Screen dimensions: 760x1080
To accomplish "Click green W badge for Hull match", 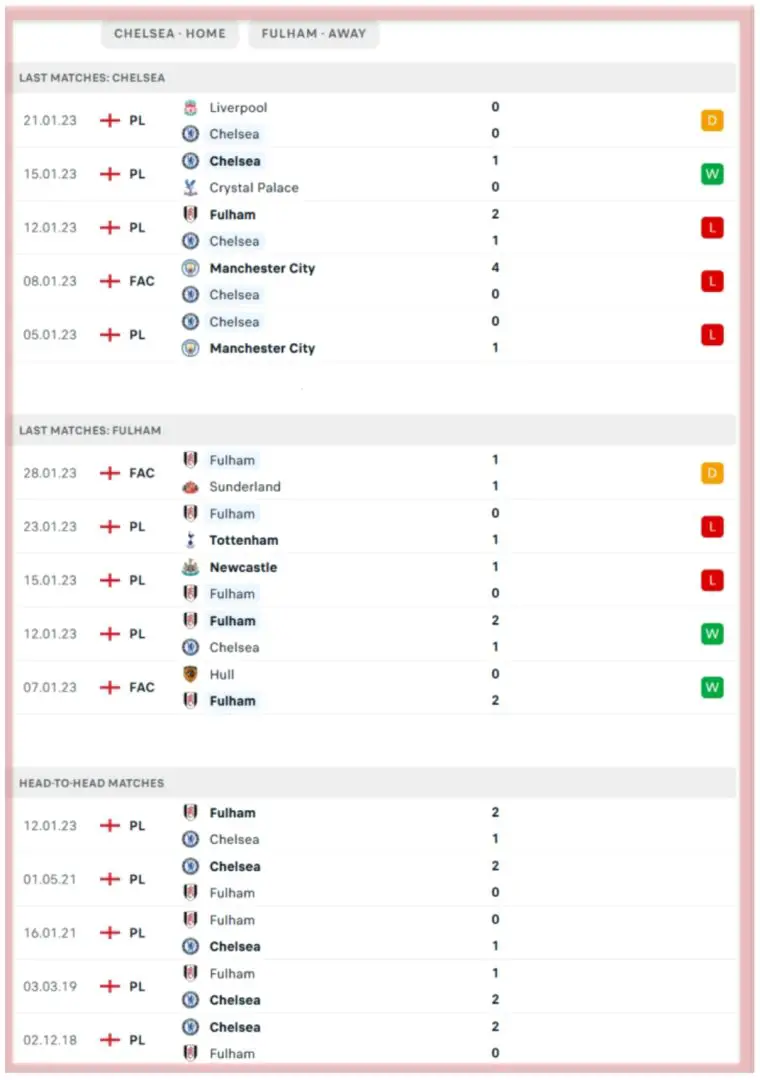I will (711, 688).
